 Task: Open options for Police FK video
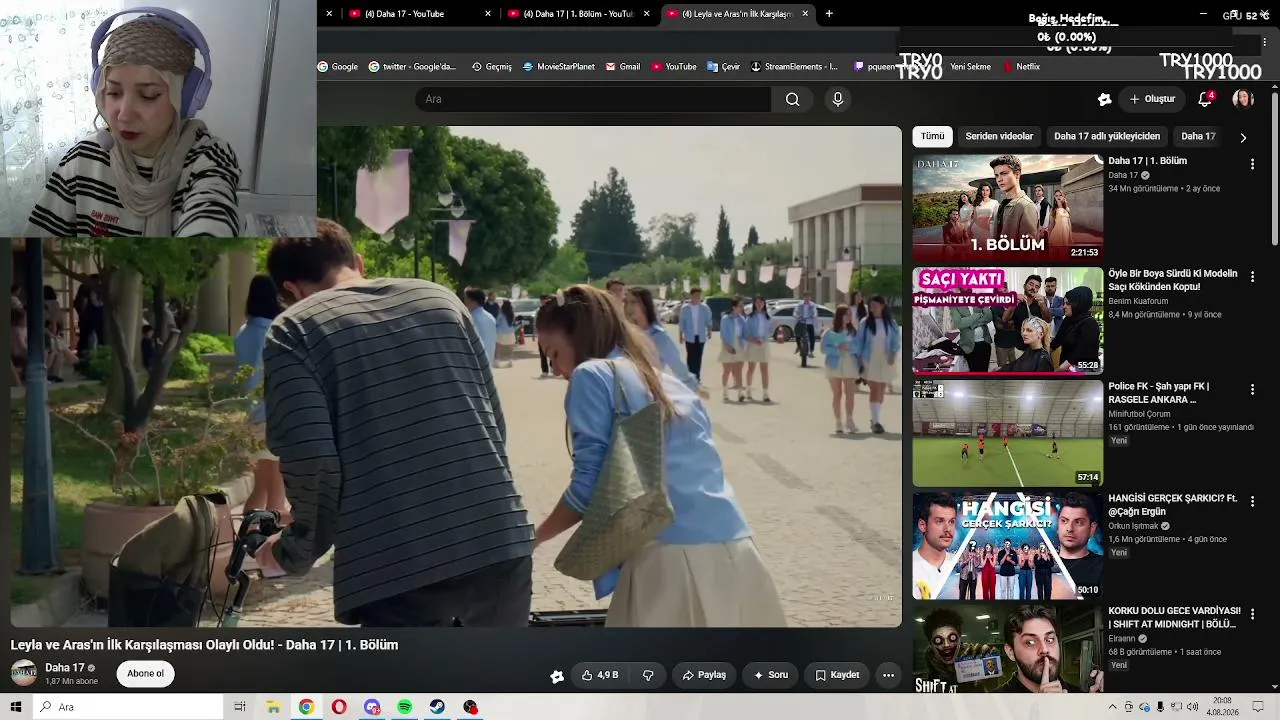(x=1252, y=389)
